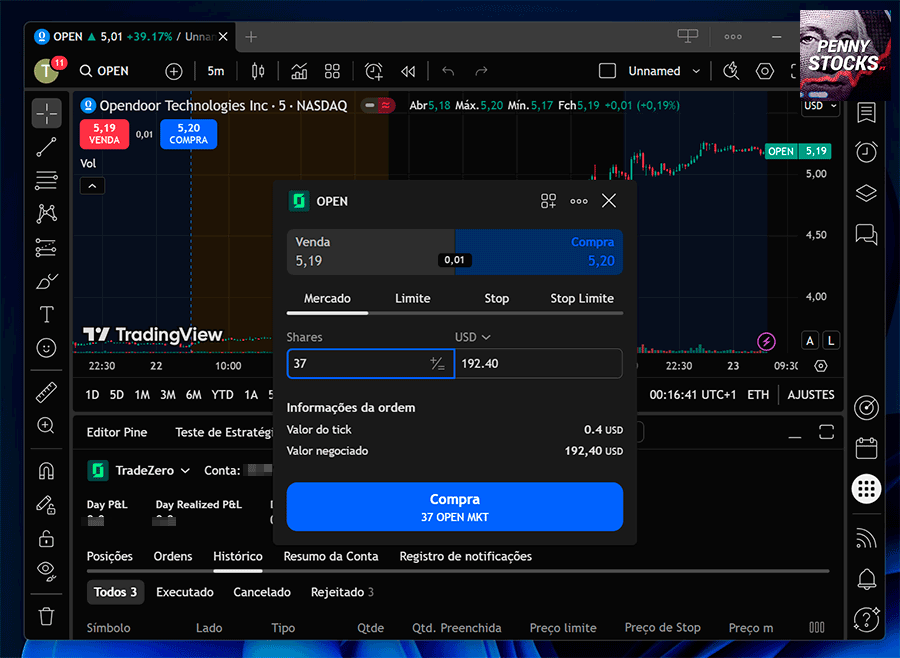
Task: Open Registro de notificações tab
Action: 465,556
